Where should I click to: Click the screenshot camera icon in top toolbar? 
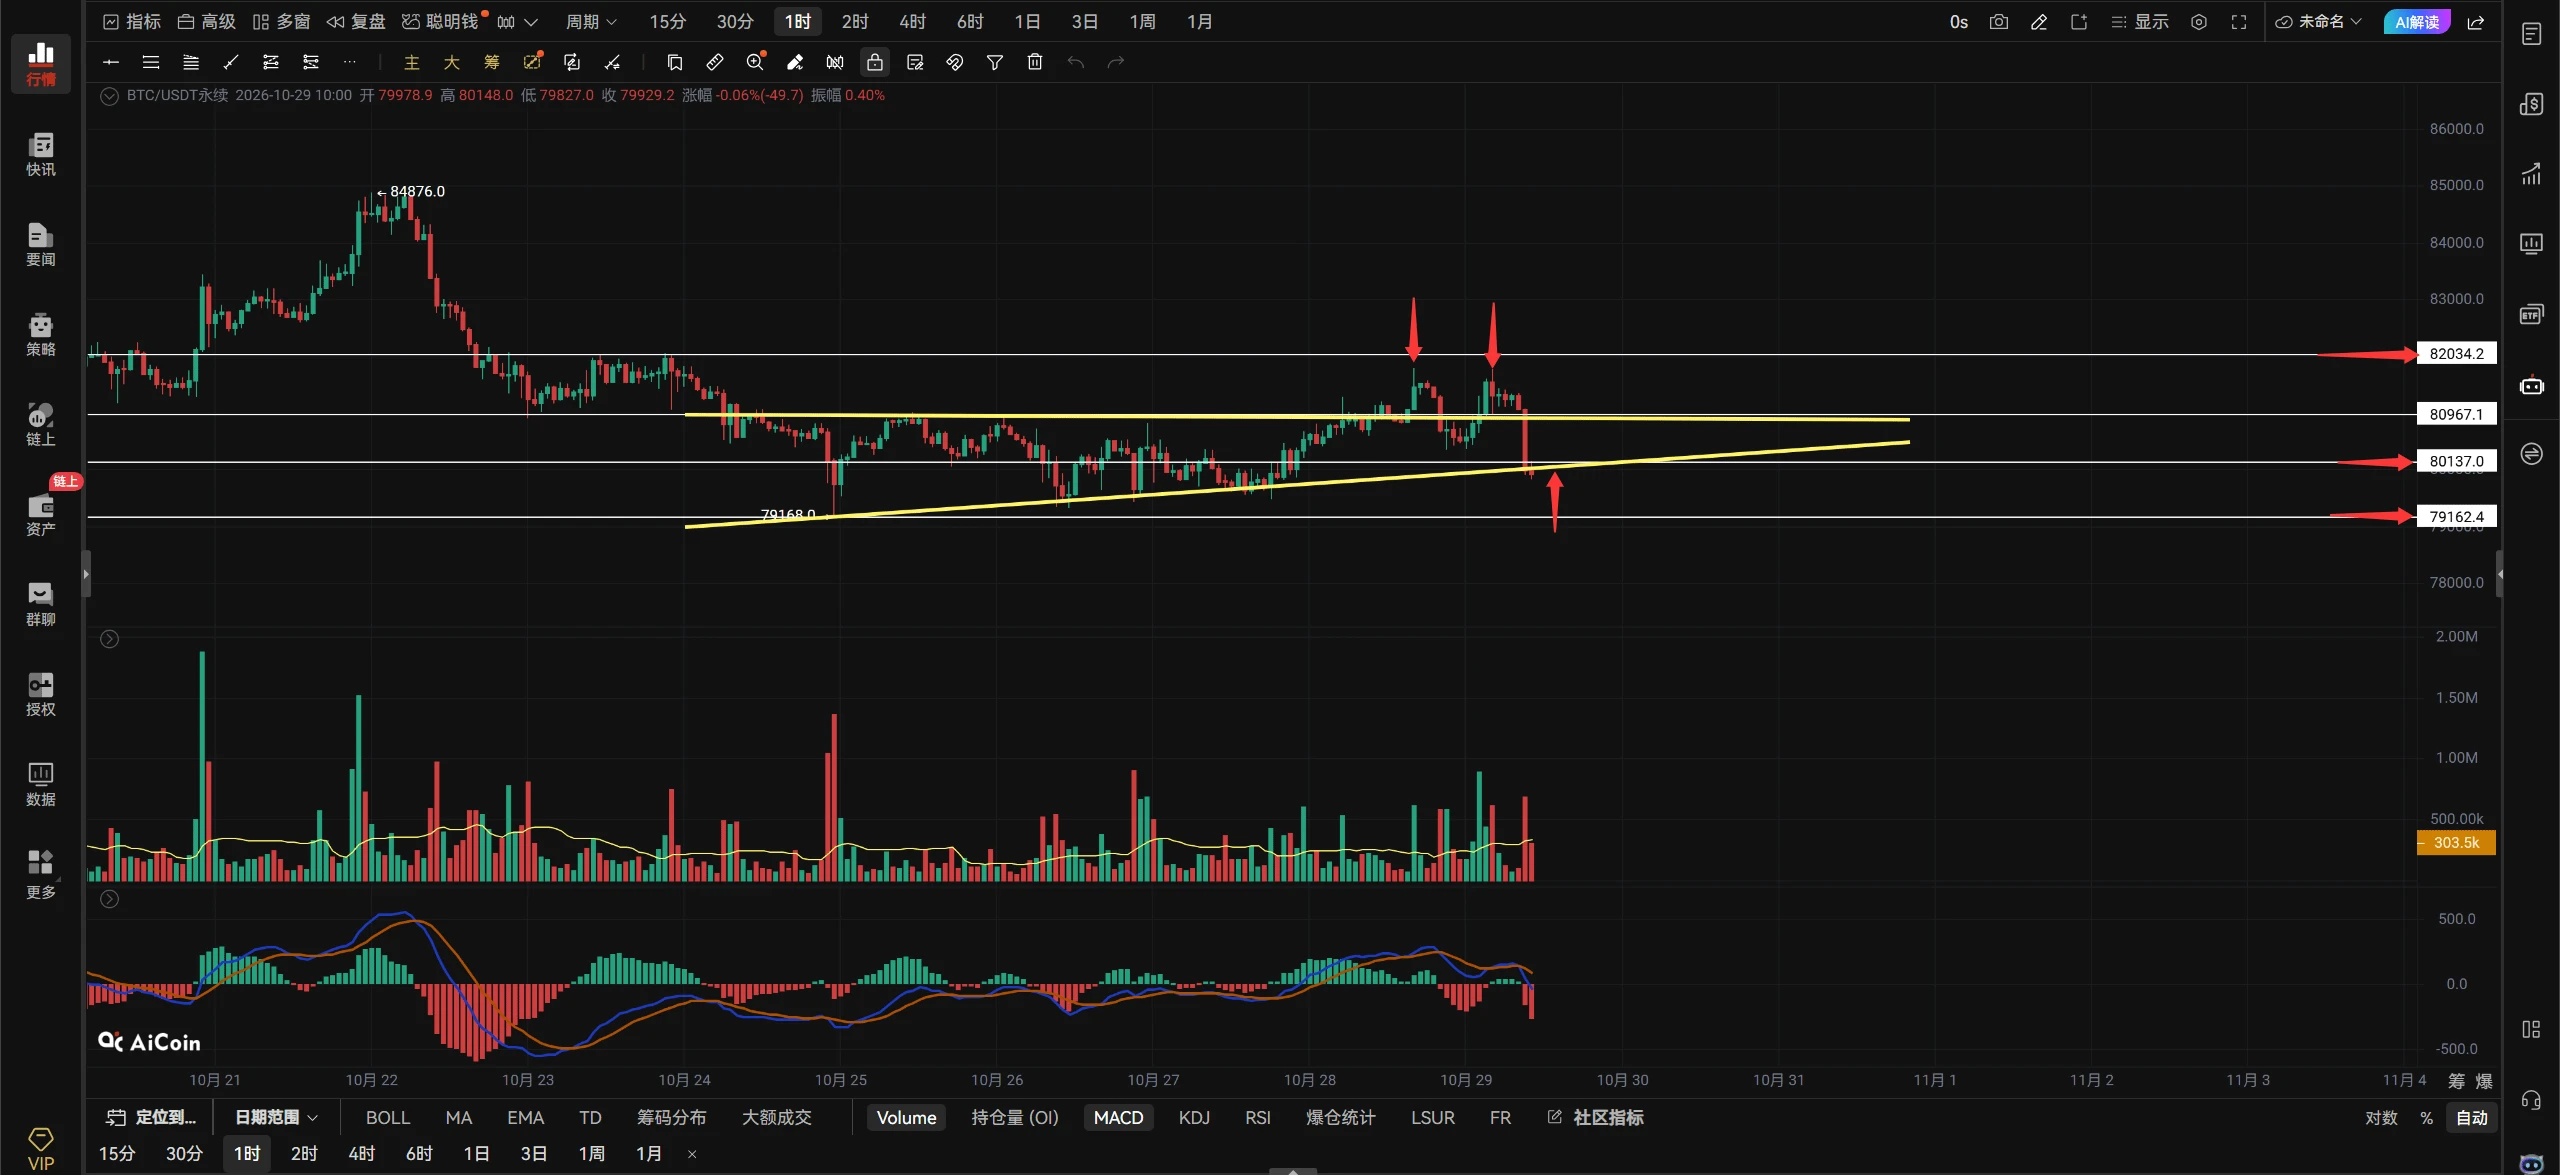tap(1998, 22)
